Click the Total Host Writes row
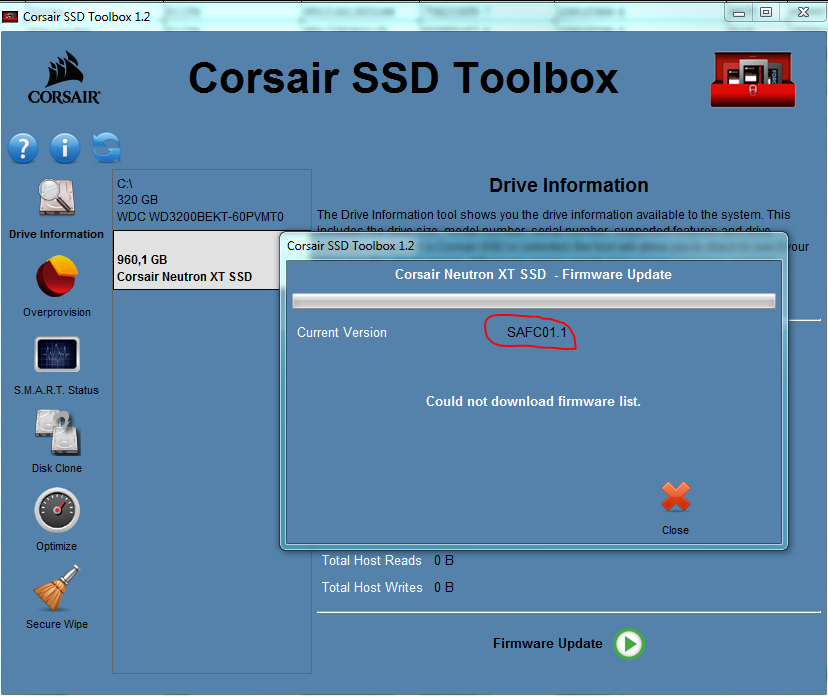The width and height of the screenshot is (828, 696). (x=388, y=587)
